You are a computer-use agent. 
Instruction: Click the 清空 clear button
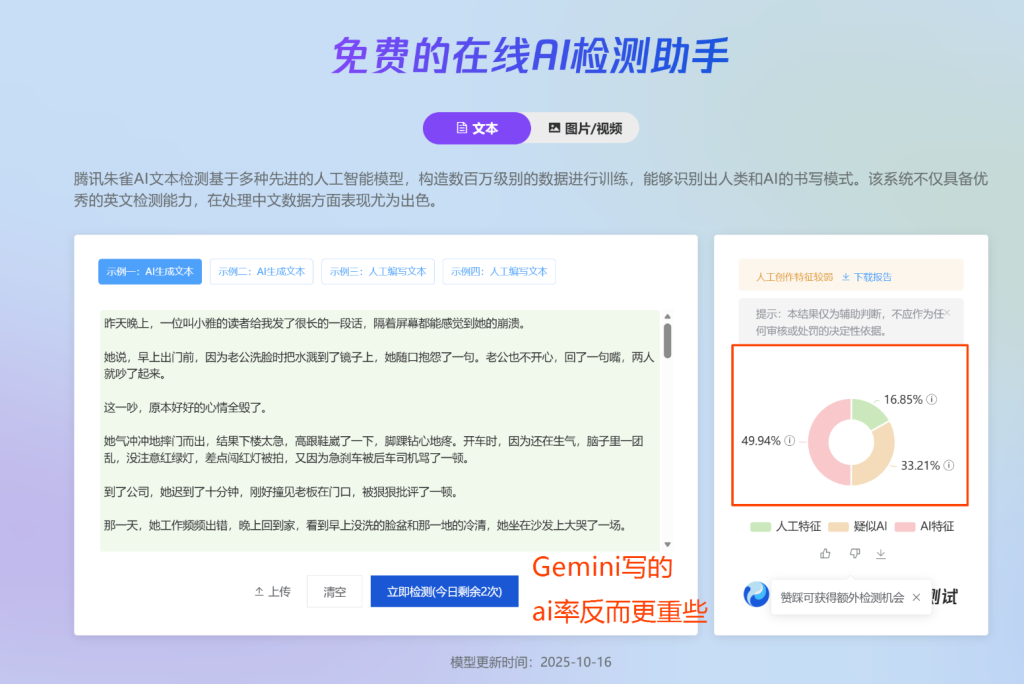point(335,591)
